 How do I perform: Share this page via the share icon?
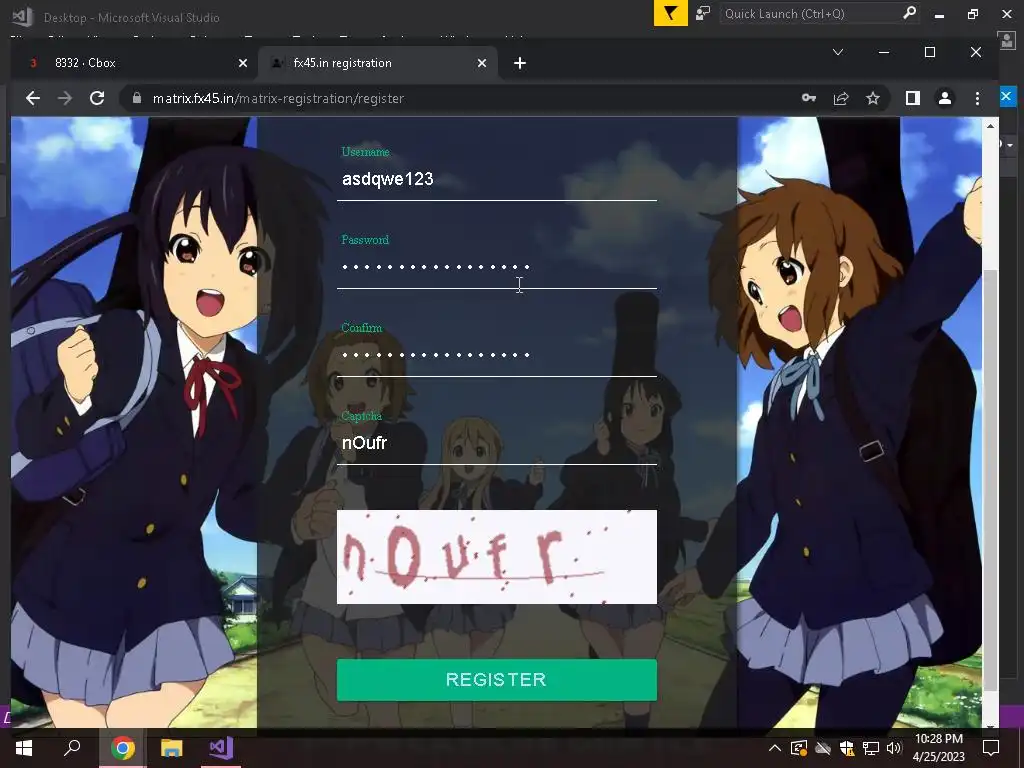840,99
